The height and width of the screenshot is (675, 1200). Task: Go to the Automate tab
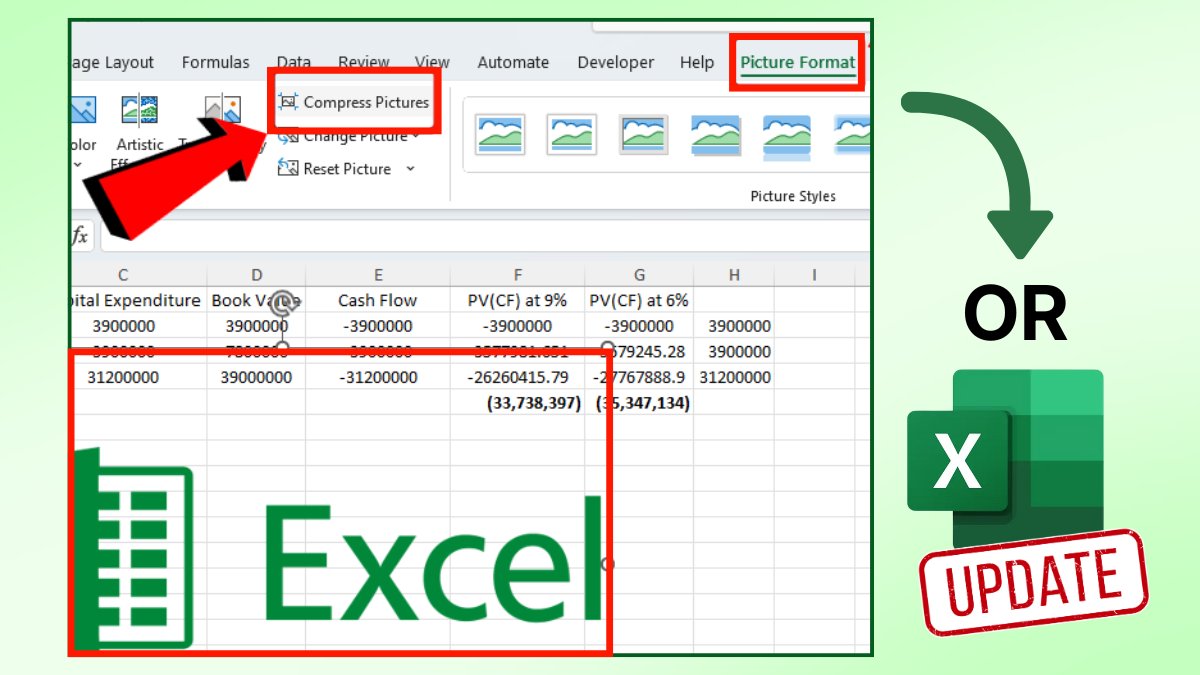(513, 62)
